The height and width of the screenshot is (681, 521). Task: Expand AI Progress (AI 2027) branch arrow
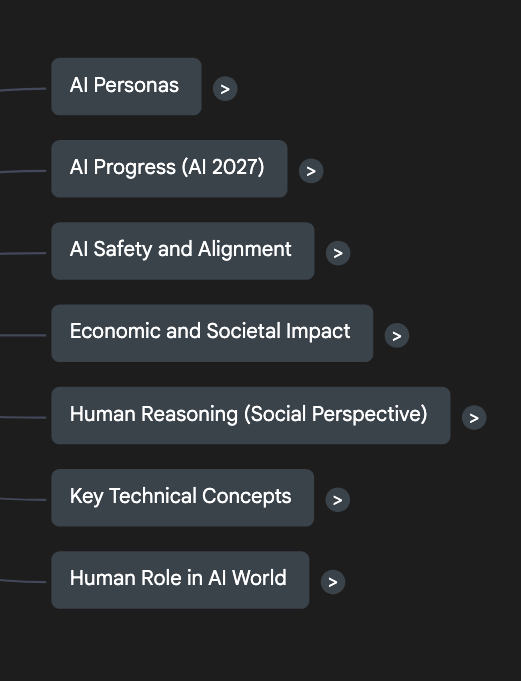(x=311, y=171)
